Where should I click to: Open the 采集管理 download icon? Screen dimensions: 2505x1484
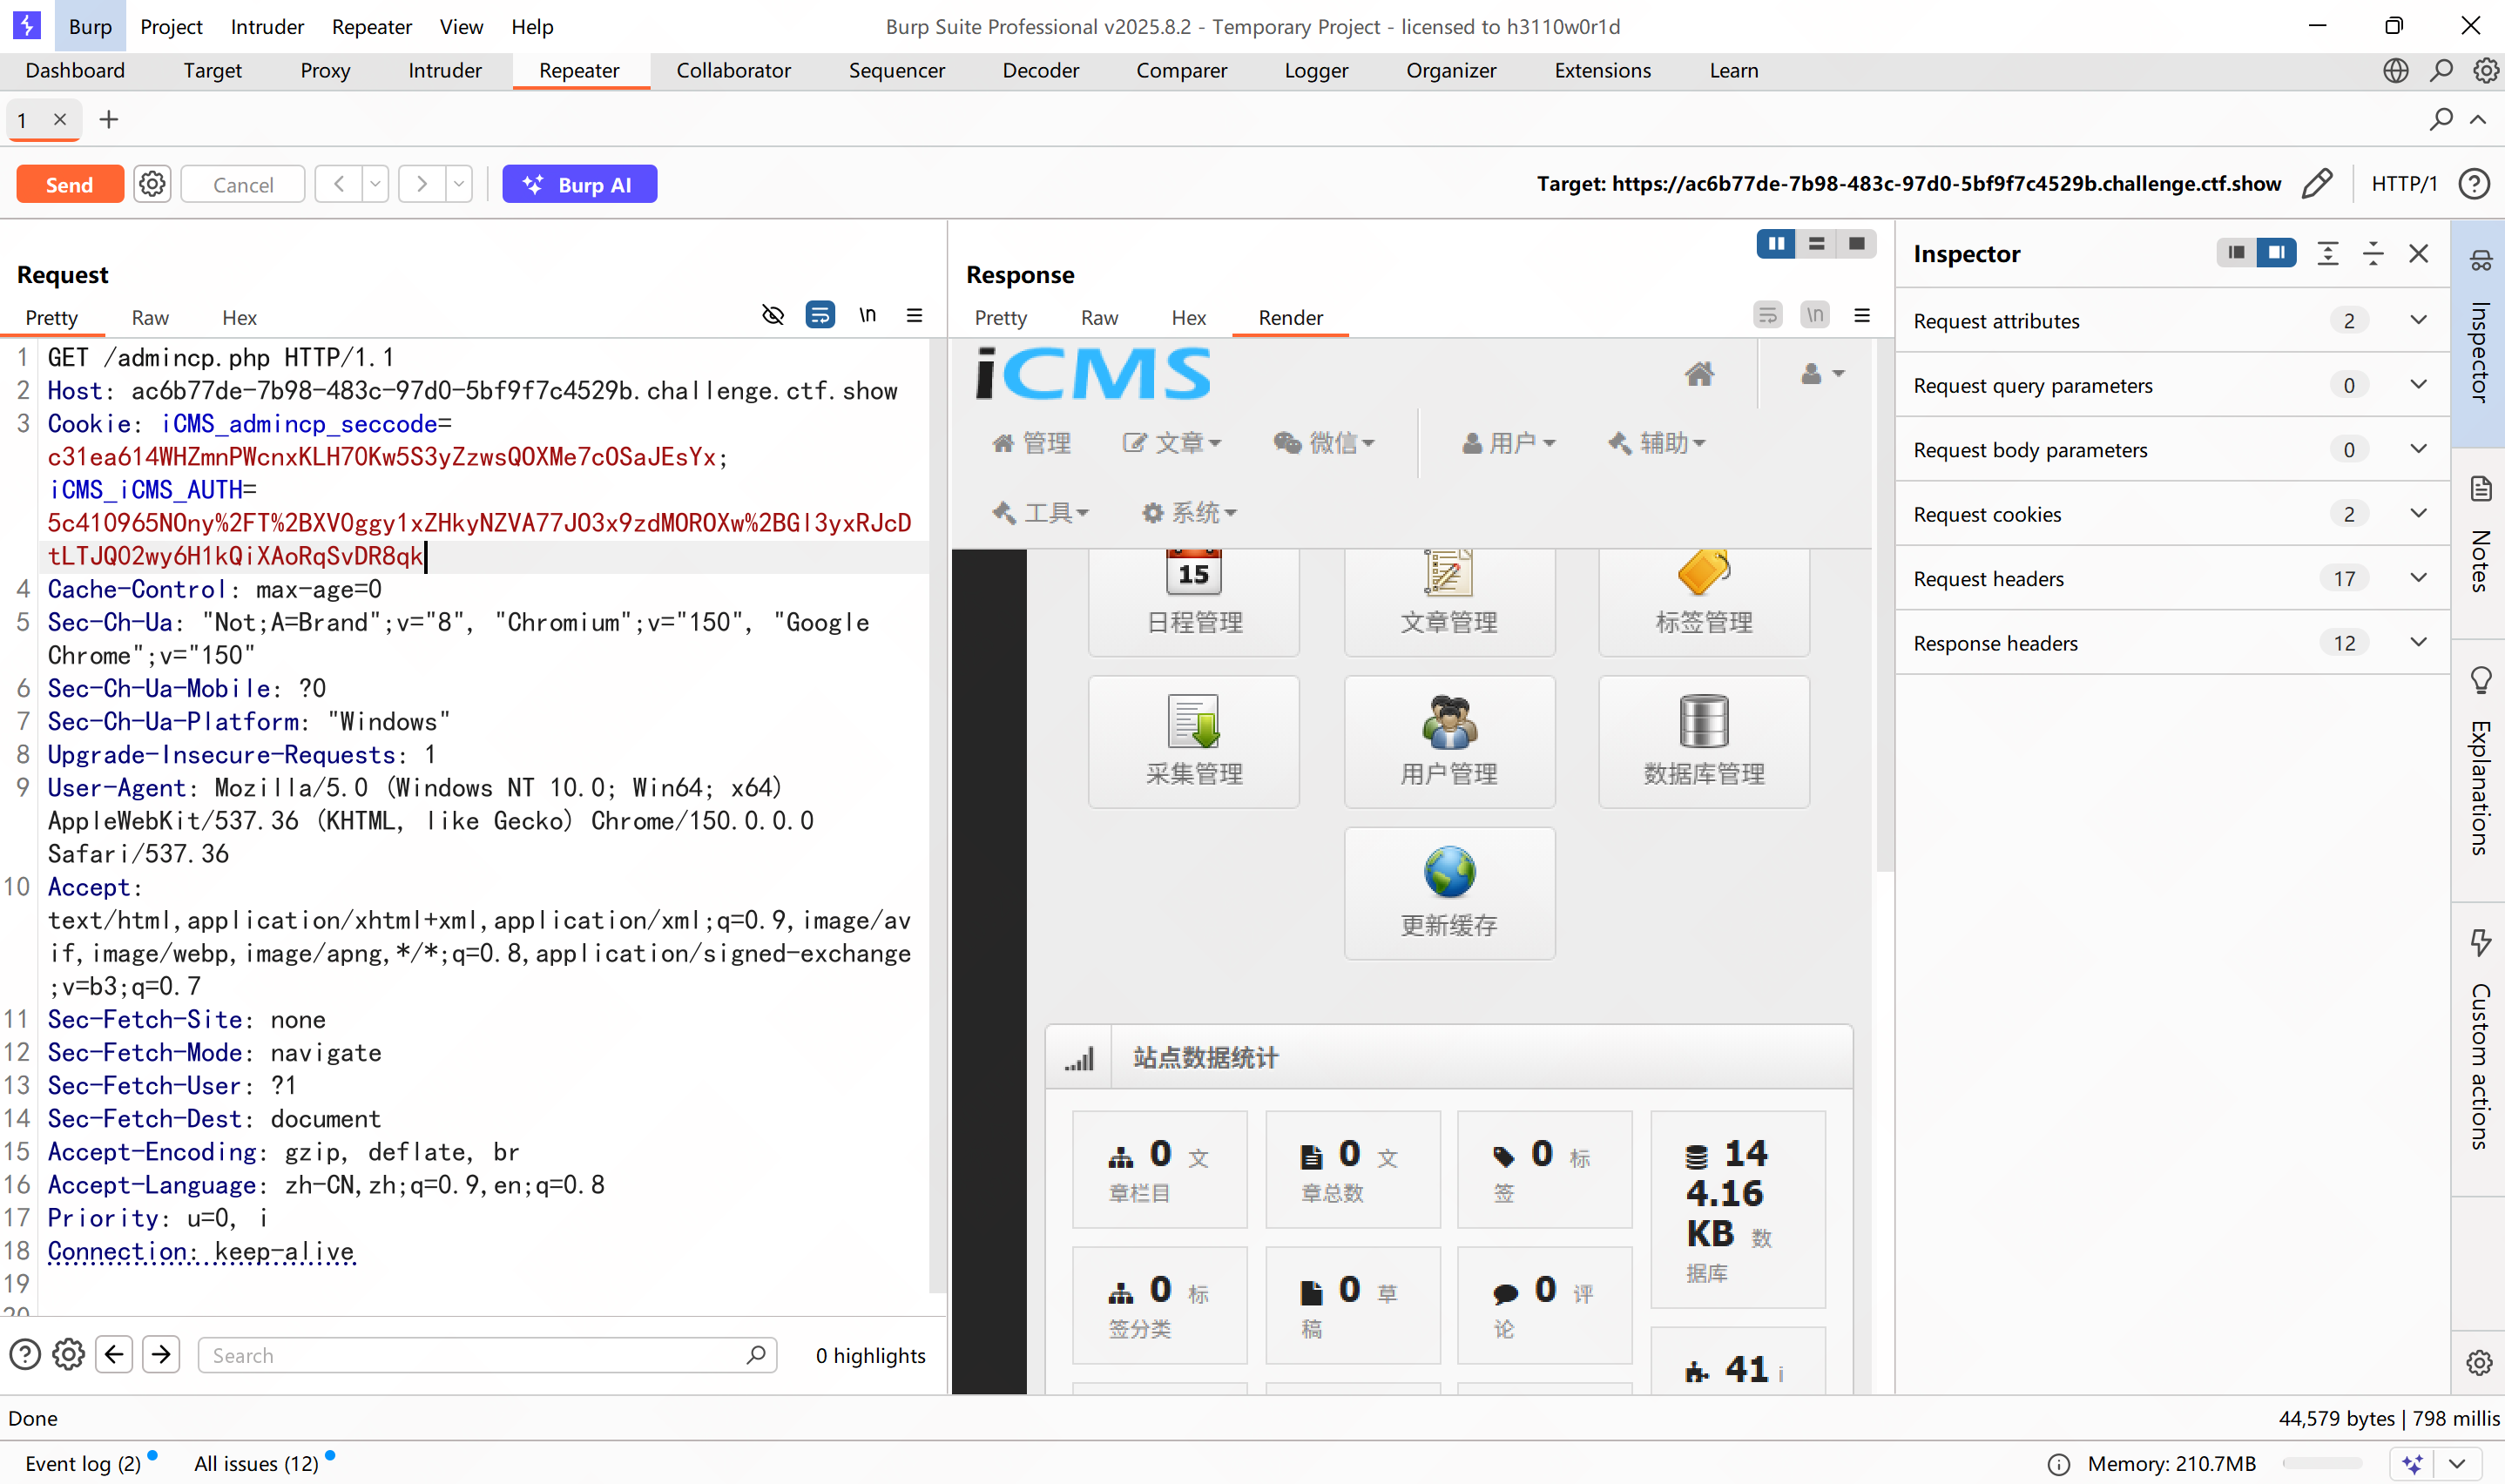click(x=1194, y=721)
